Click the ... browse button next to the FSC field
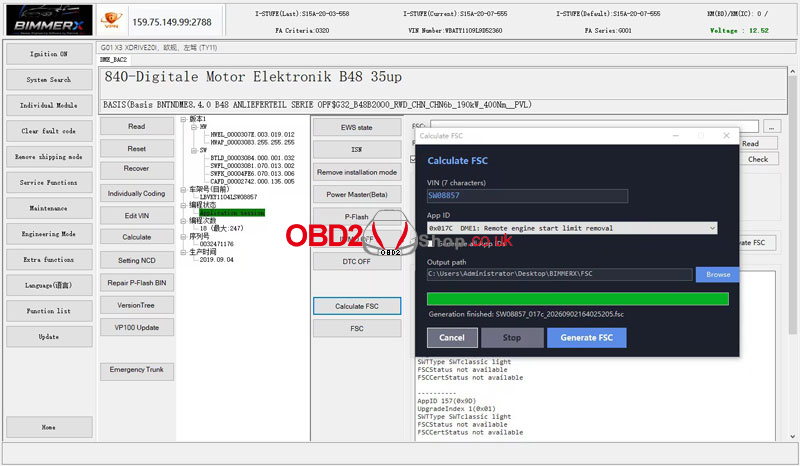Screen dimensions: 800x466 772,126
